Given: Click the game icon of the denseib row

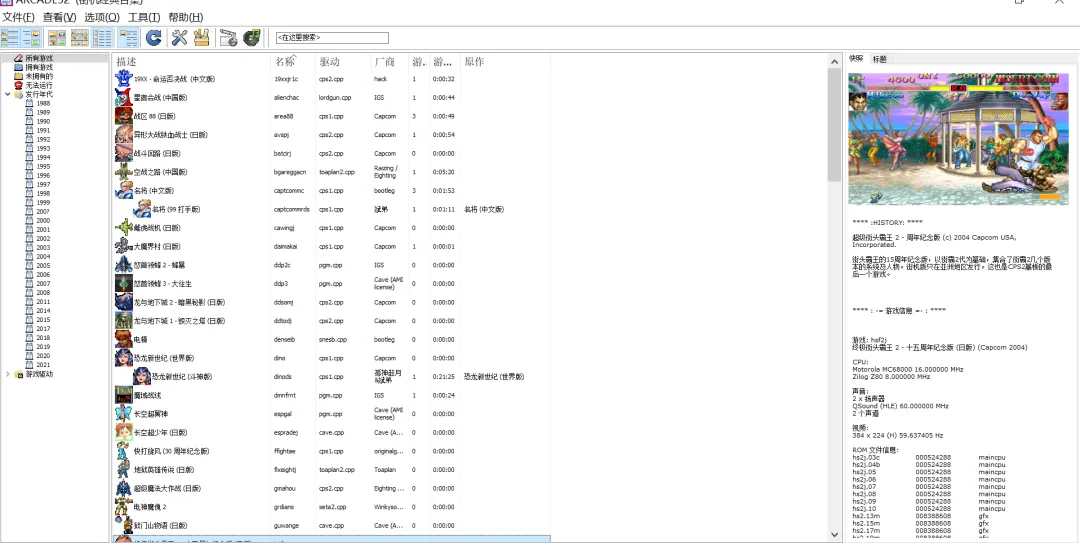Looking at the screenshot, I should pos(124,339).
